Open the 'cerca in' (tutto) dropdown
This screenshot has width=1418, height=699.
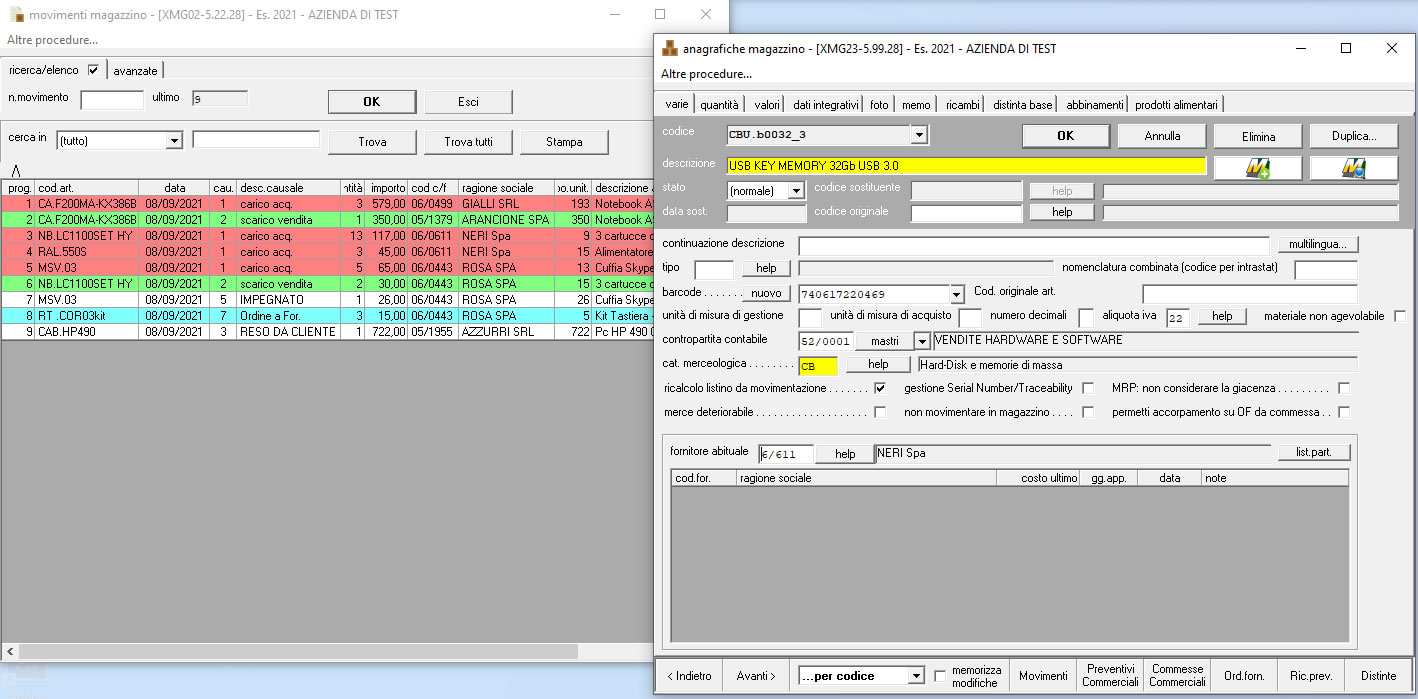click(x=174, y=141)
